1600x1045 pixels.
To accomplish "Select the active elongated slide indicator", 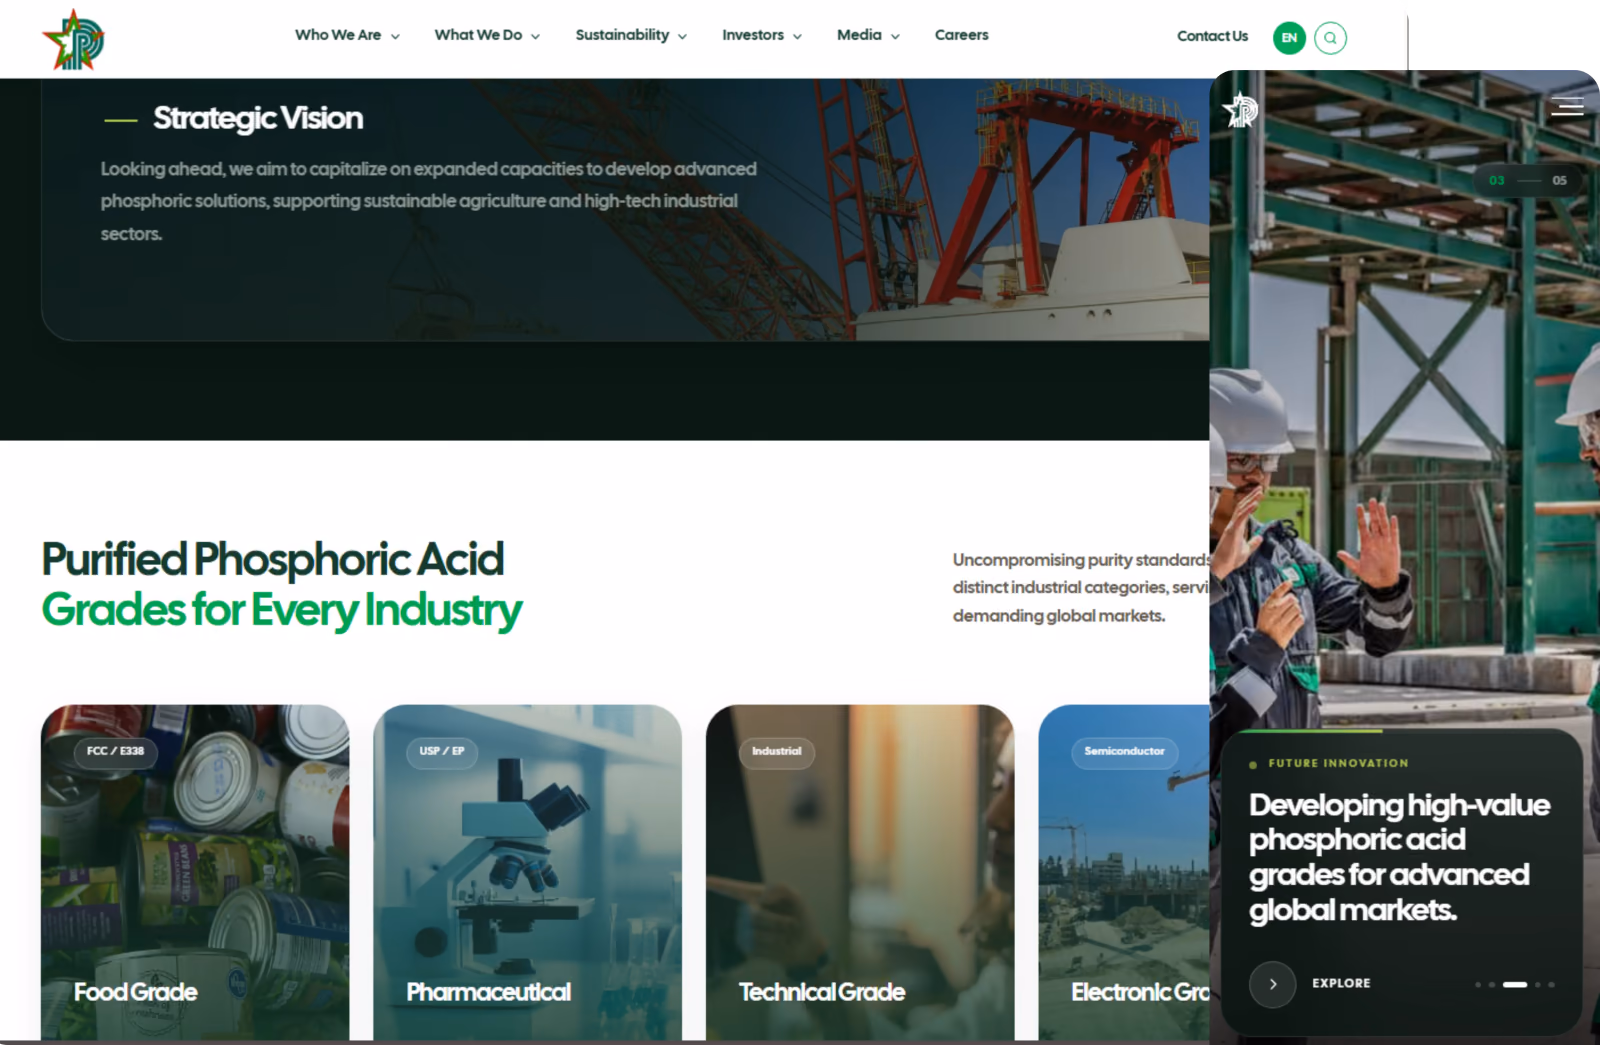I will [x=1515, y=984].
